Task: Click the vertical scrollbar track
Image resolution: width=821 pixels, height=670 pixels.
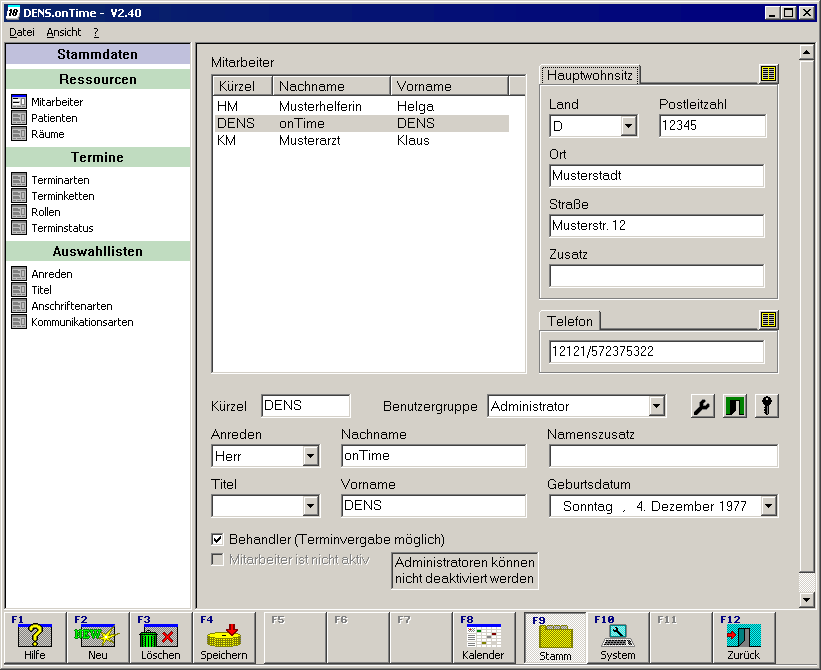Action: (806, 583)
